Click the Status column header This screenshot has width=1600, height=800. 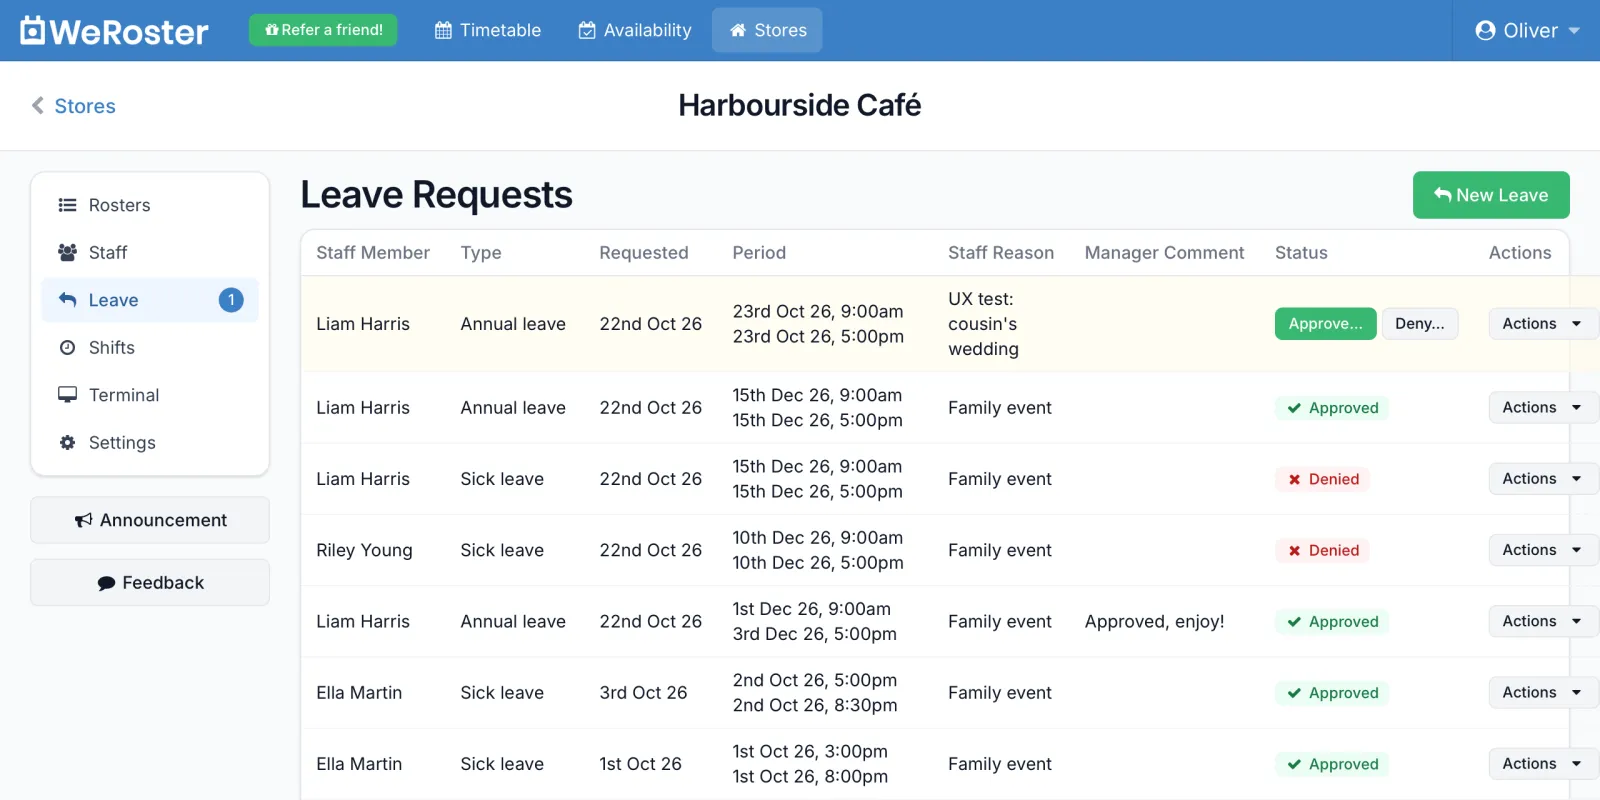point(1301,253)
